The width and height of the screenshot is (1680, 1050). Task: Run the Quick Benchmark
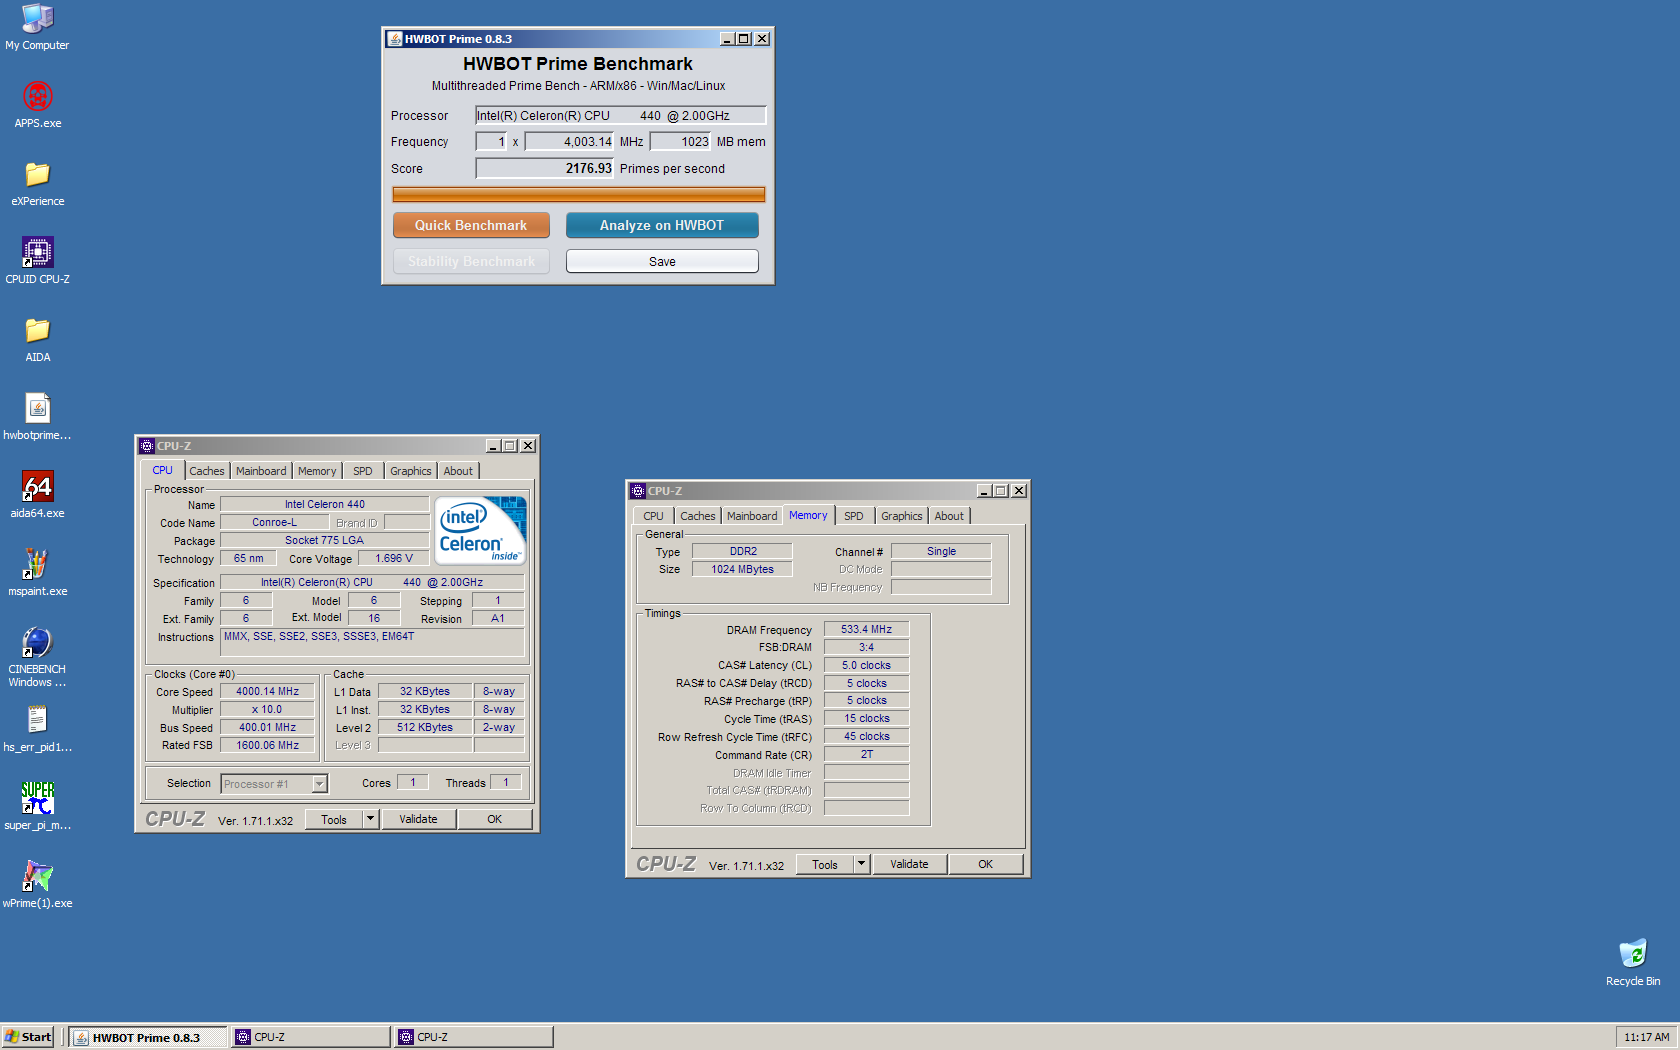click(471, 225)
